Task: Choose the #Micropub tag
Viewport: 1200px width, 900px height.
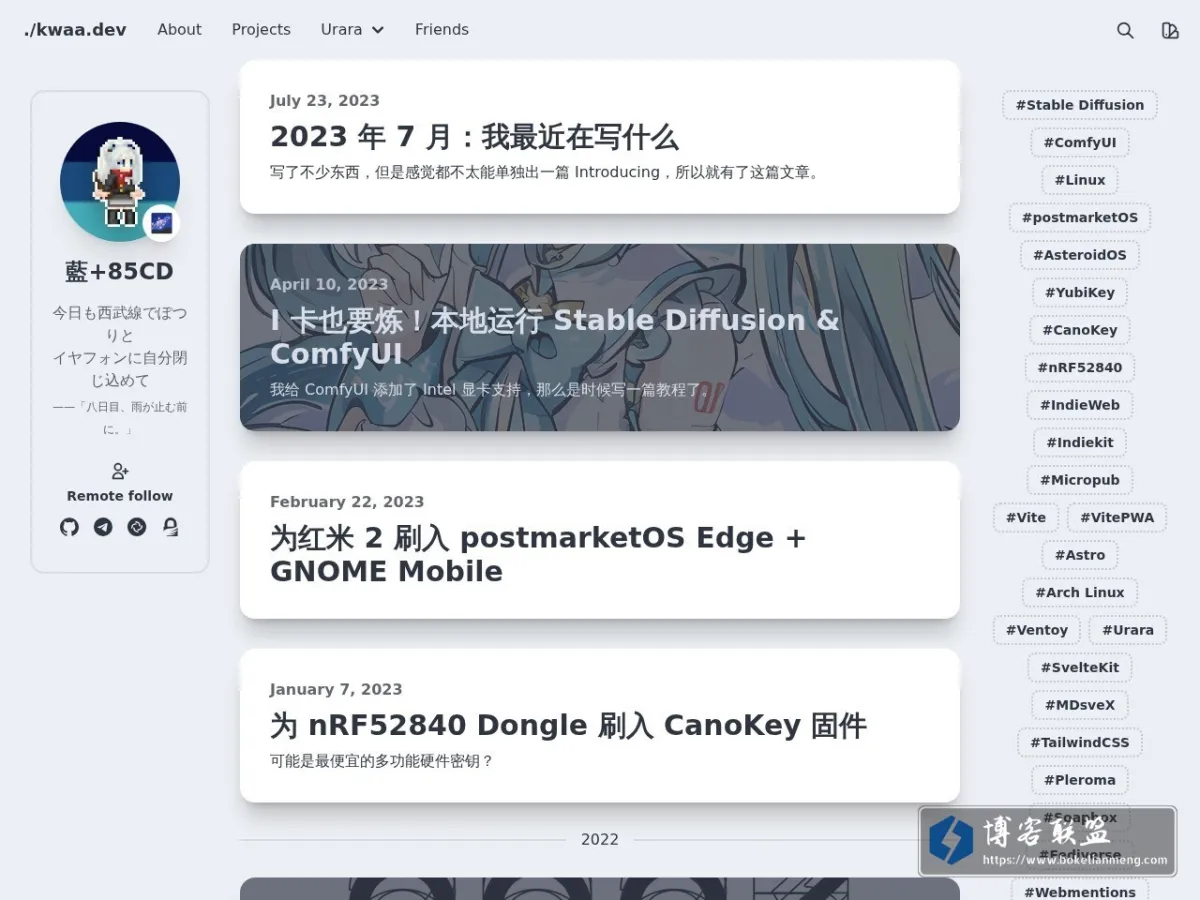Action: (1080, 480)
